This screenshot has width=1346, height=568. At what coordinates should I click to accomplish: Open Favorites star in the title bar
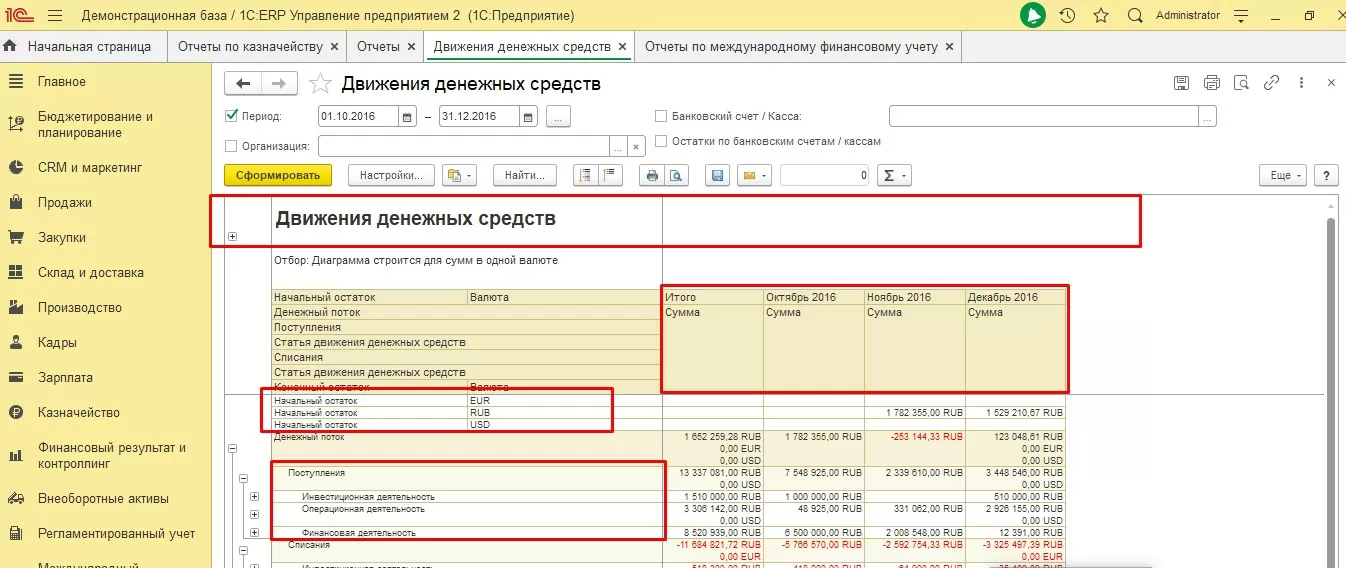[x=1101, y=16]
